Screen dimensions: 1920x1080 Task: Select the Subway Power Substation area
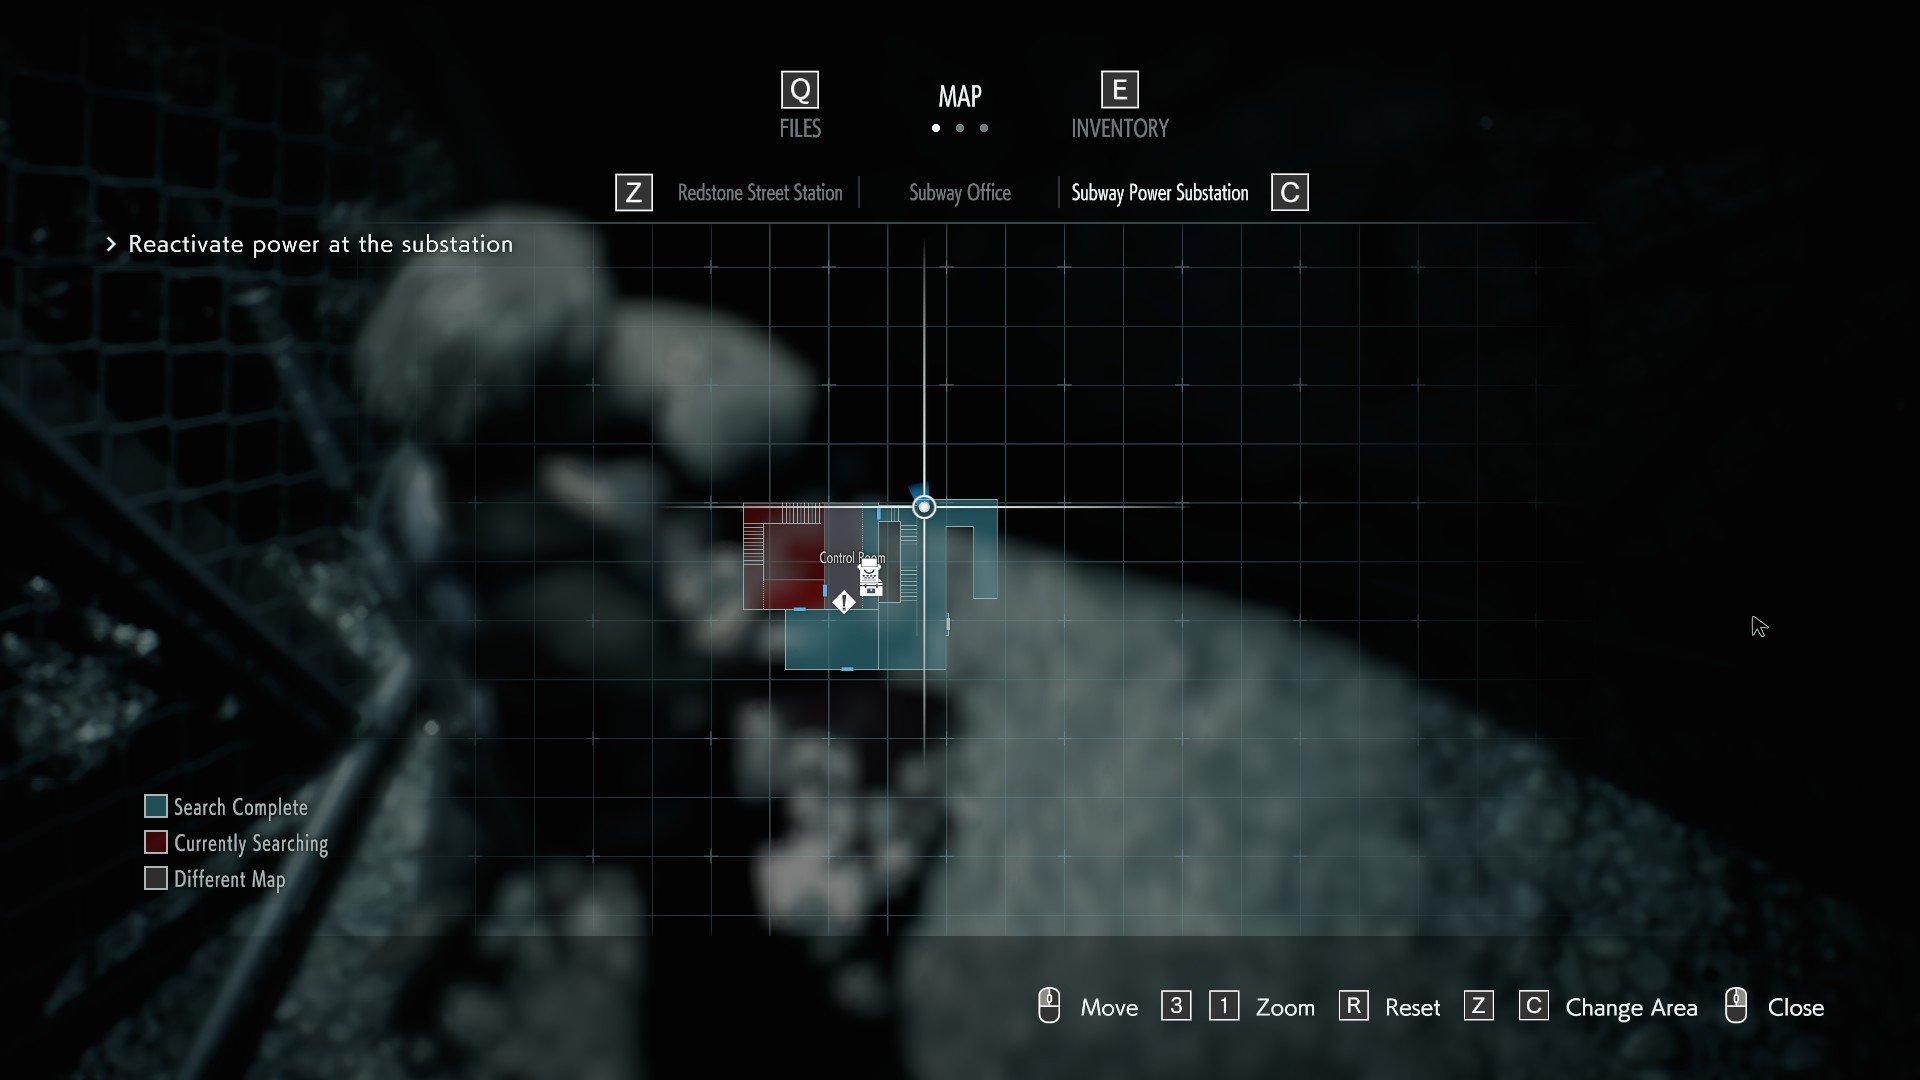1159,191
